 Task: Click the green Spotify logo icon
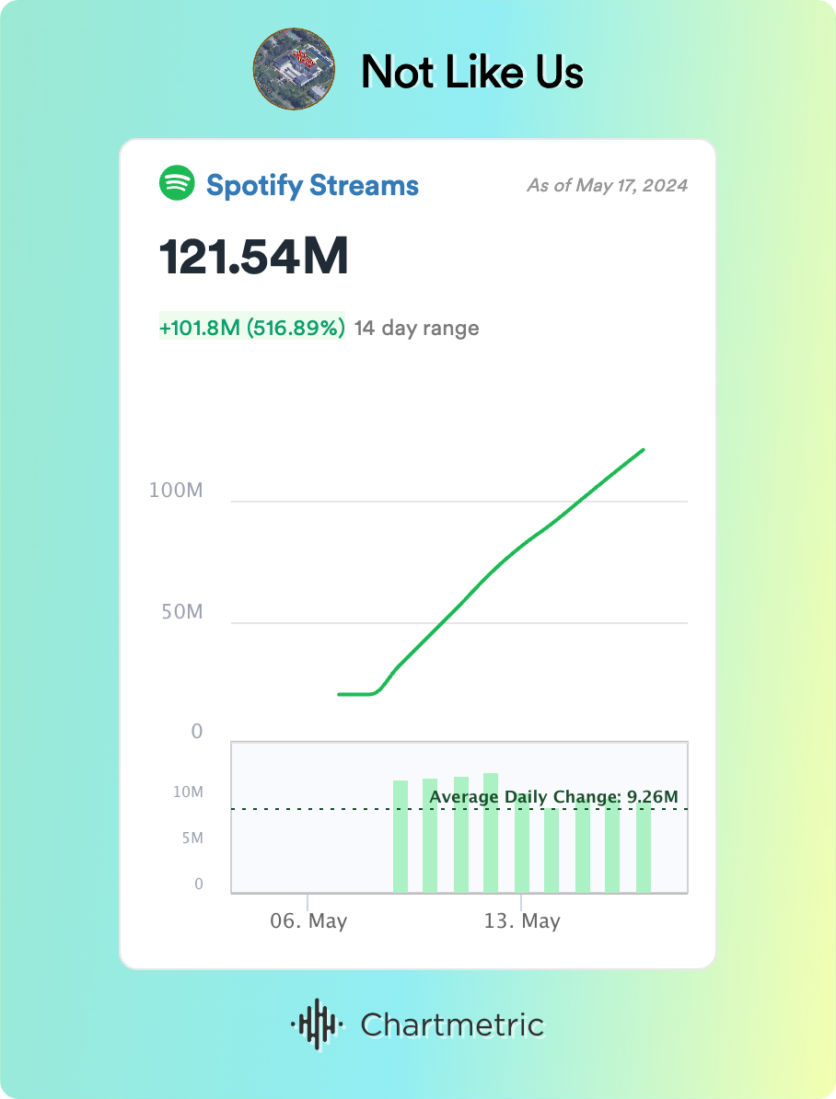pos(177,184)
